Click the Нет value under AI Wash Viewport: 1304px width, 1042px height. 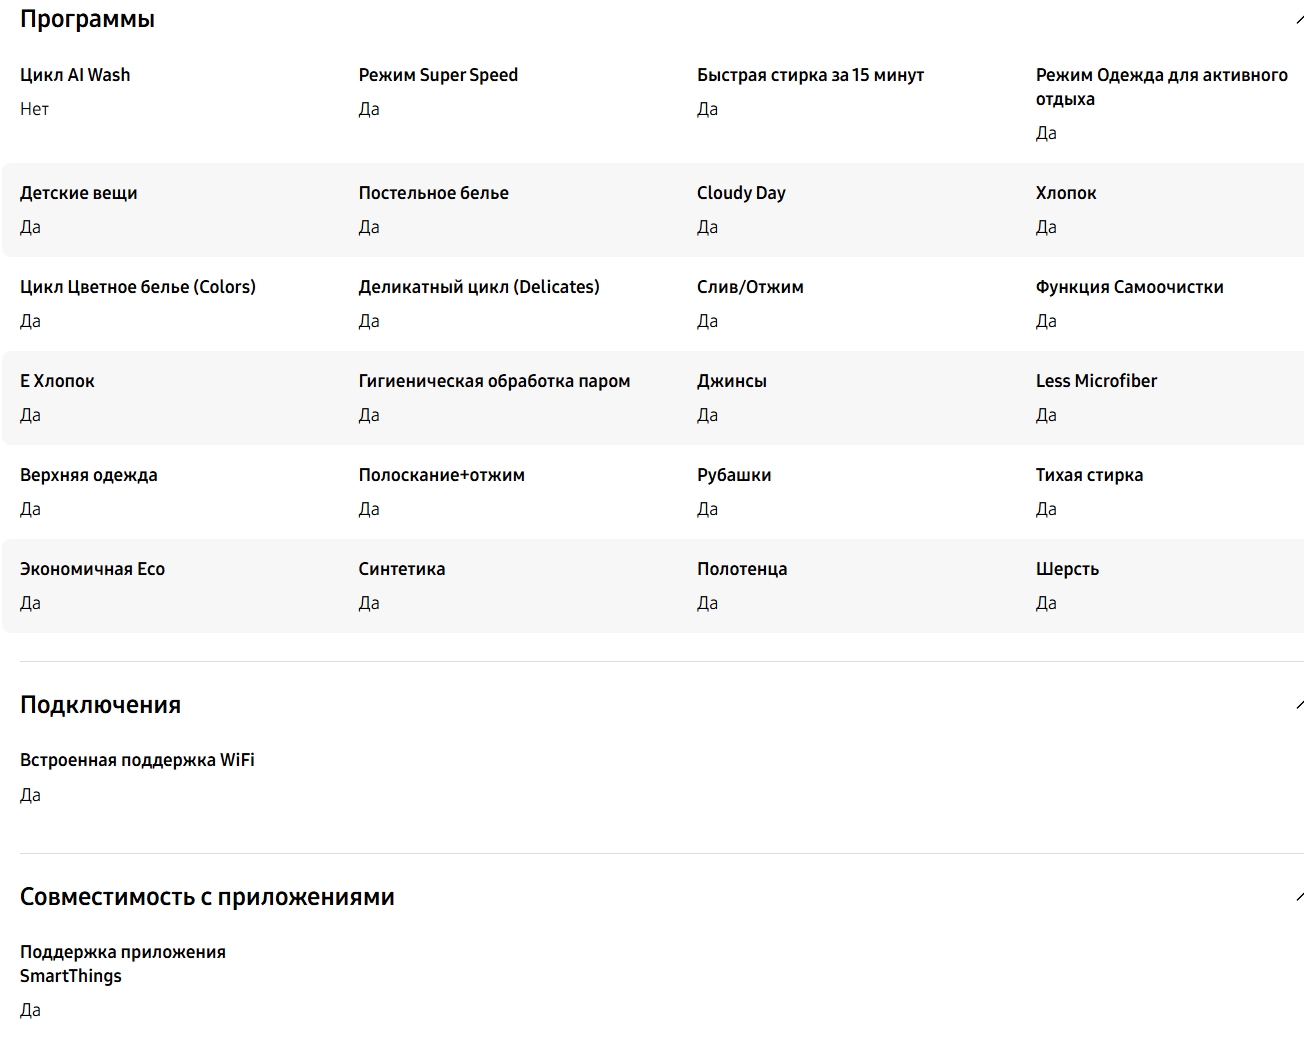[x=34, y=109]
